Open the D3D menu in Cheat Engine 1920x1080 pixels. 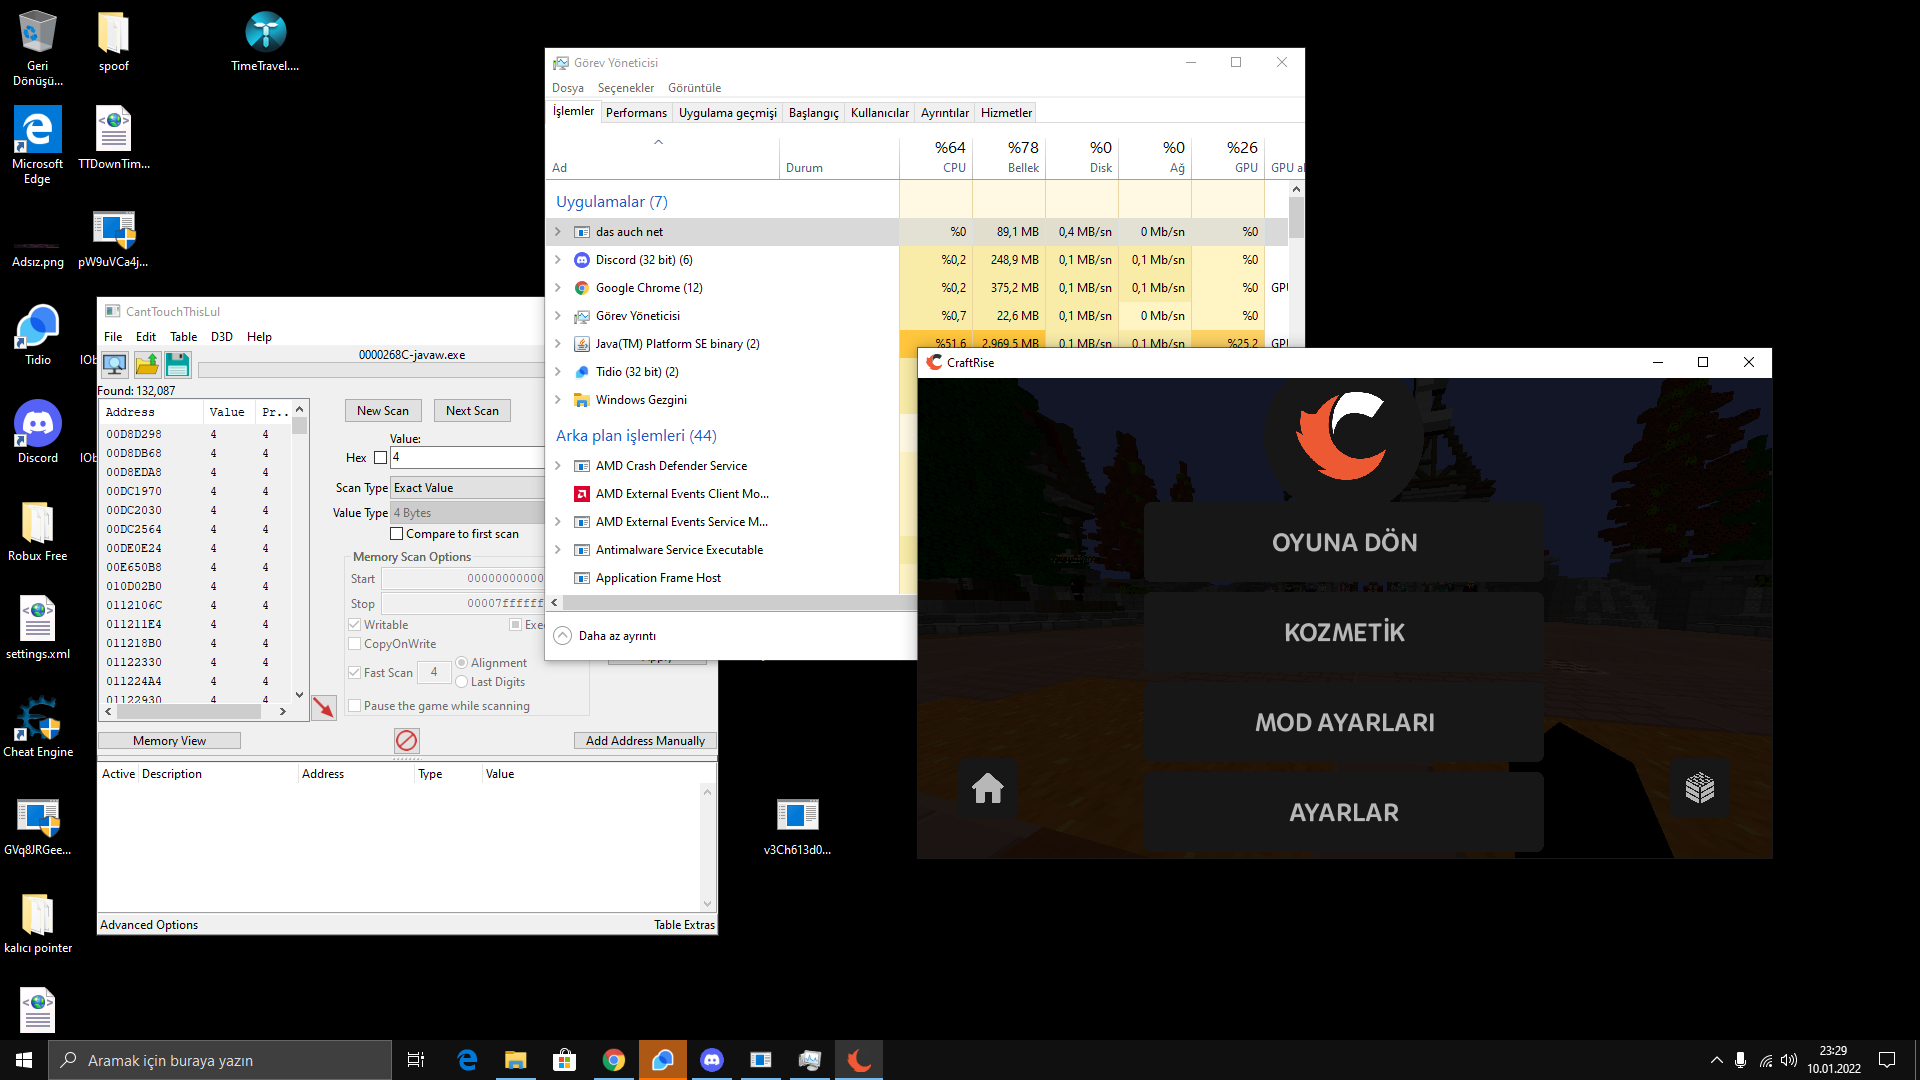221,337
